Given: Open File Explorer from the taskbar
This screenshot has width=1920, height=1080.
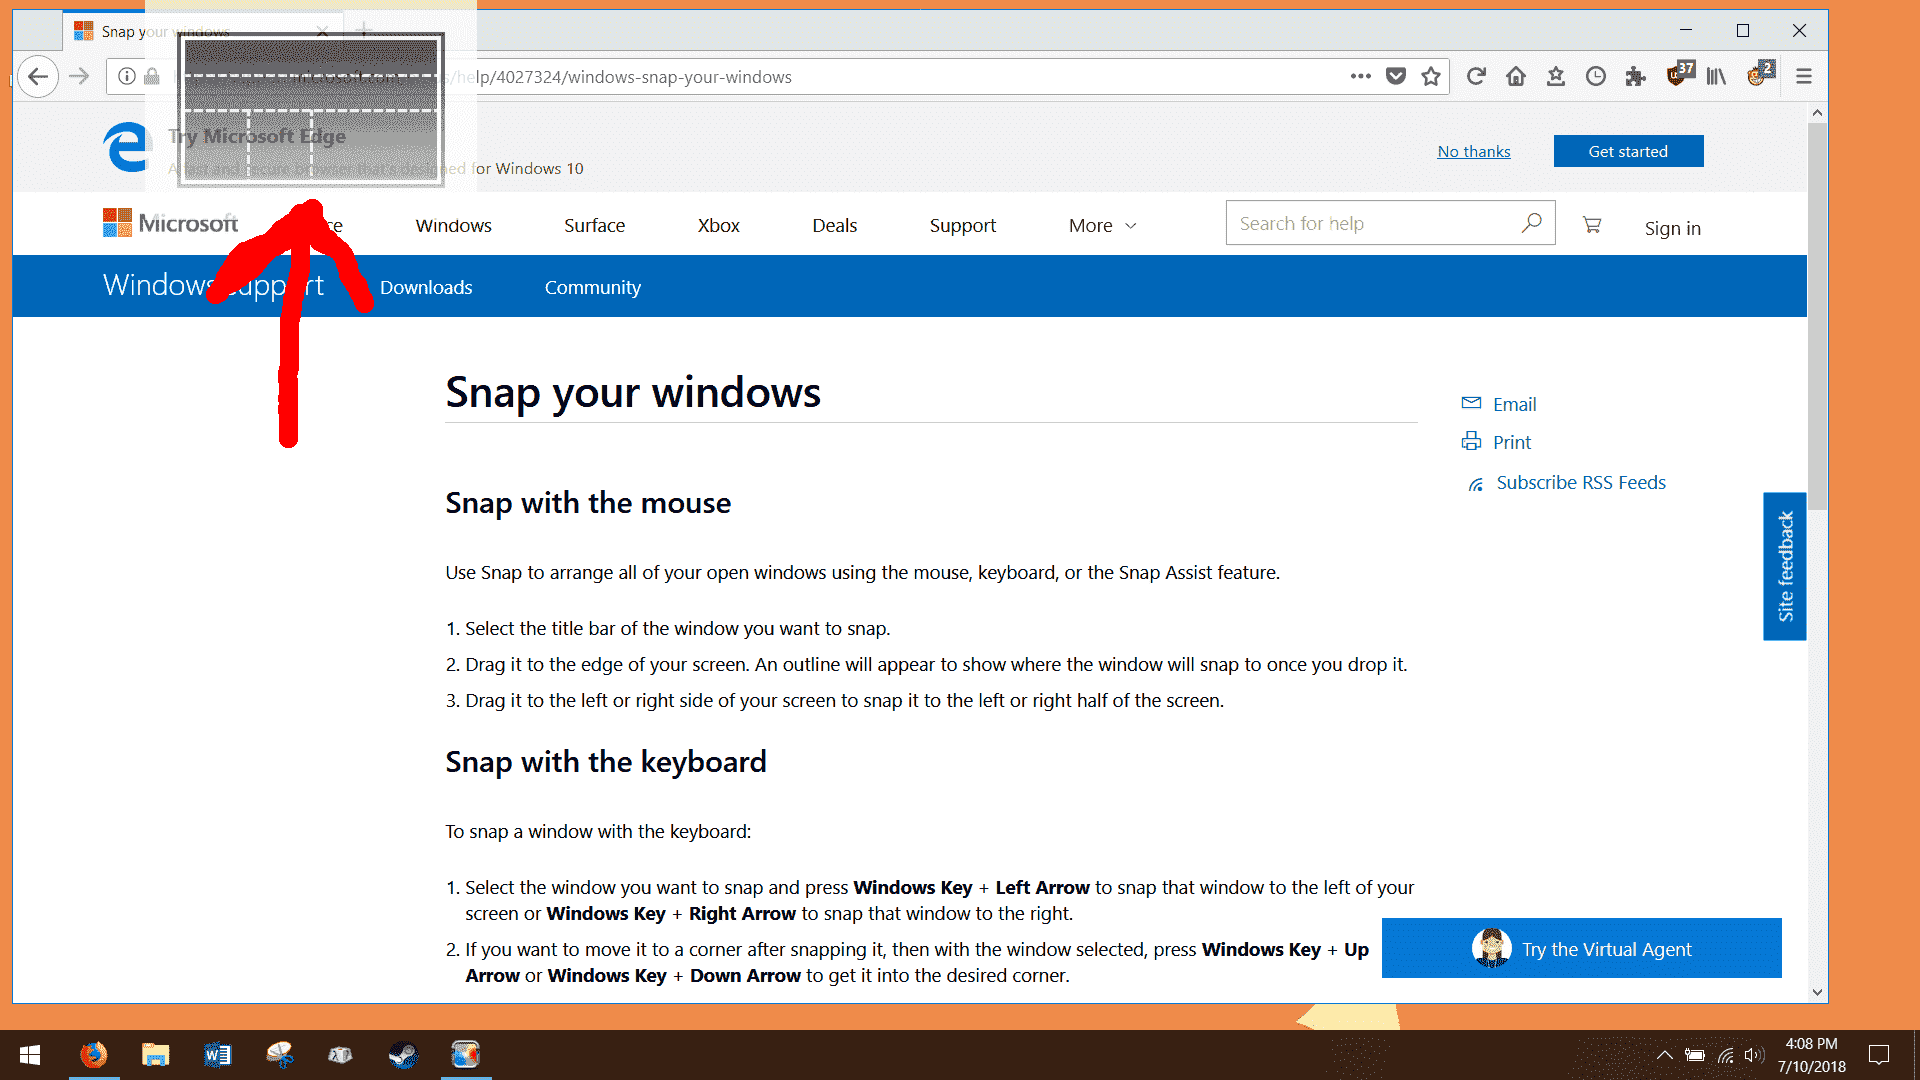Looking at the screenshot, I should pos(155,1054).
